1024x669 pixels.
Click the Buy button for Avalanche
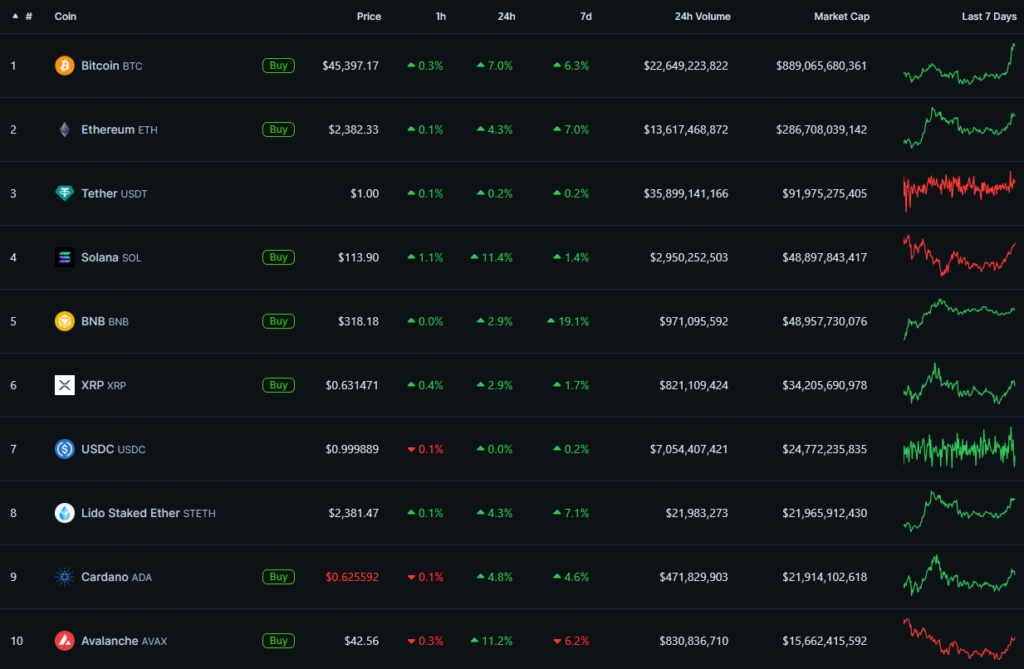coord(278,641)
